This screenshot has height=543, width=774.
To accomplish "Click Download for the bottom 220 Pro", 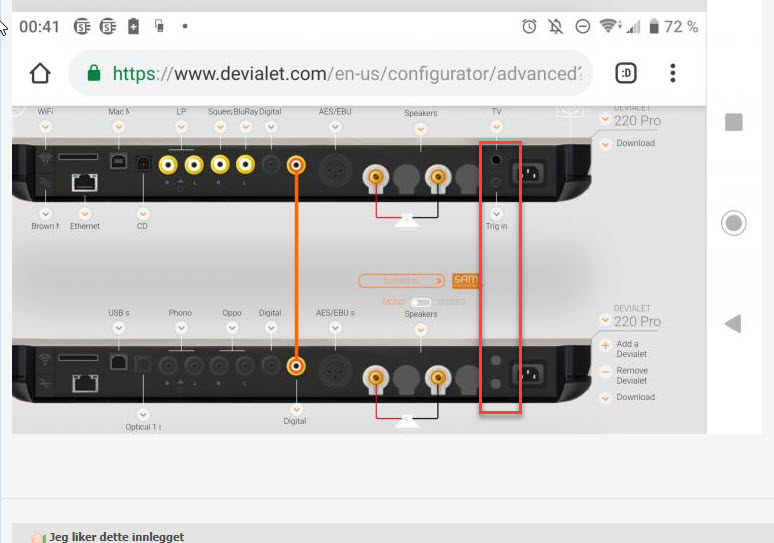I will tap(635, 397).
